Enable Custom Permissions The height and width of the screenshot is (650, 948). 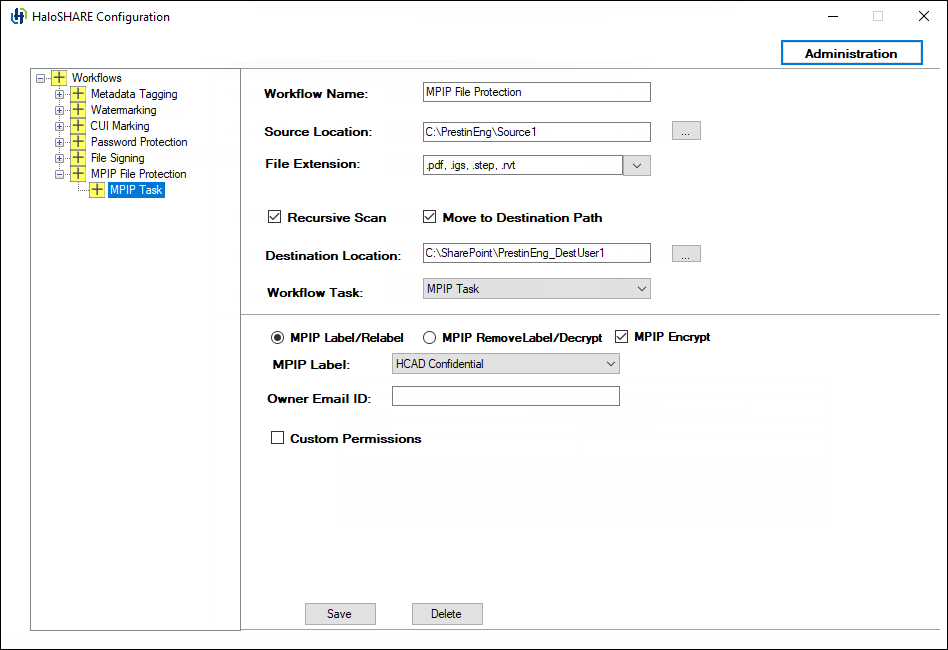278,437
